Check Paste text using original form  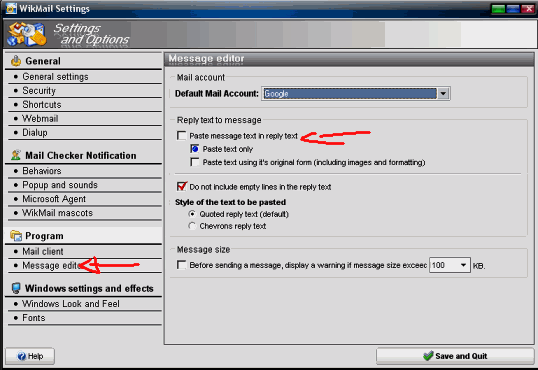(x=195, y=162)
